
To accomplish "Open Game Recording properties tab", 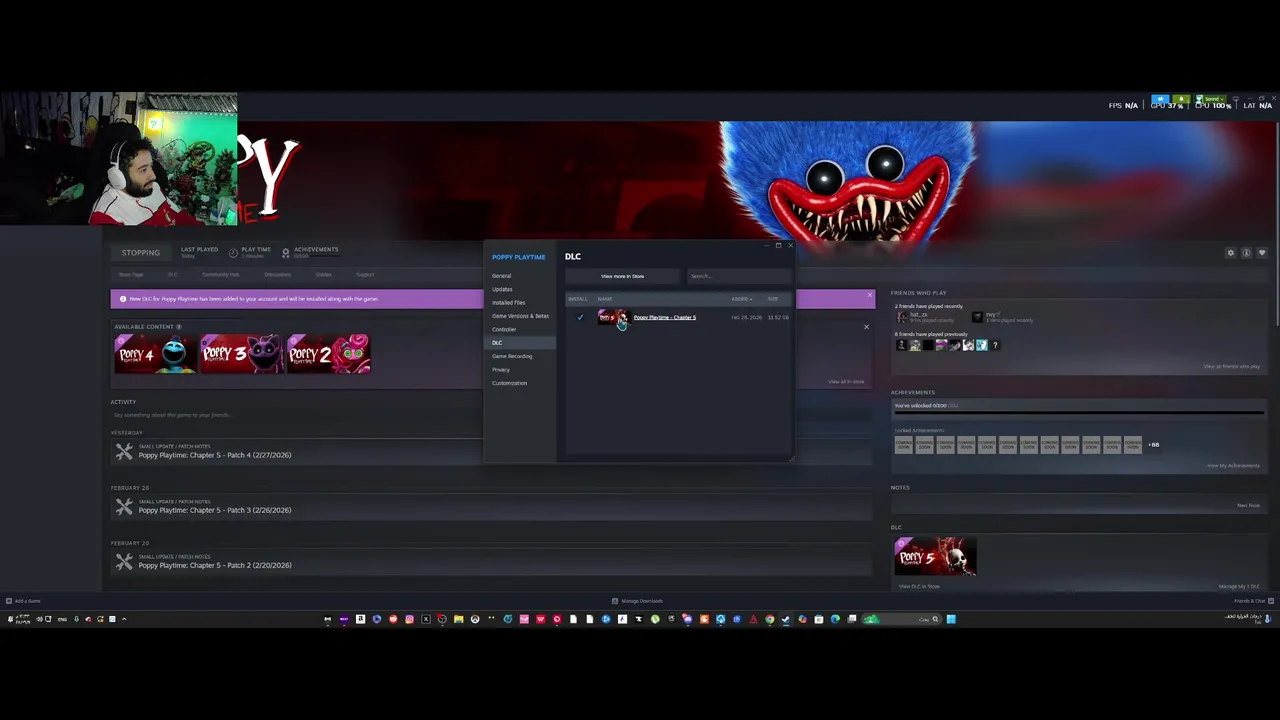I will (512, 356).
